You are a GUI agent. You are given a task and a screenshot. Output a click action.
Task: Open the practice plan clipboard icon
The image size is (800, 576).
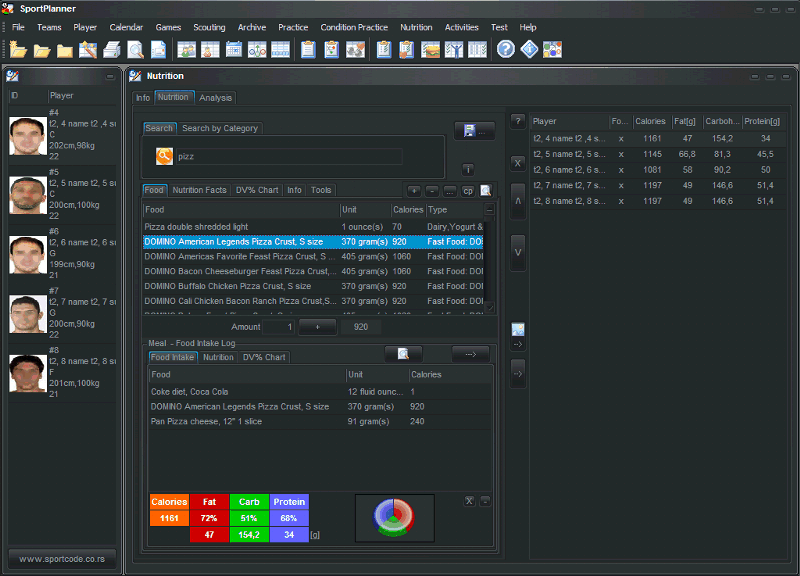pos(332,49)
